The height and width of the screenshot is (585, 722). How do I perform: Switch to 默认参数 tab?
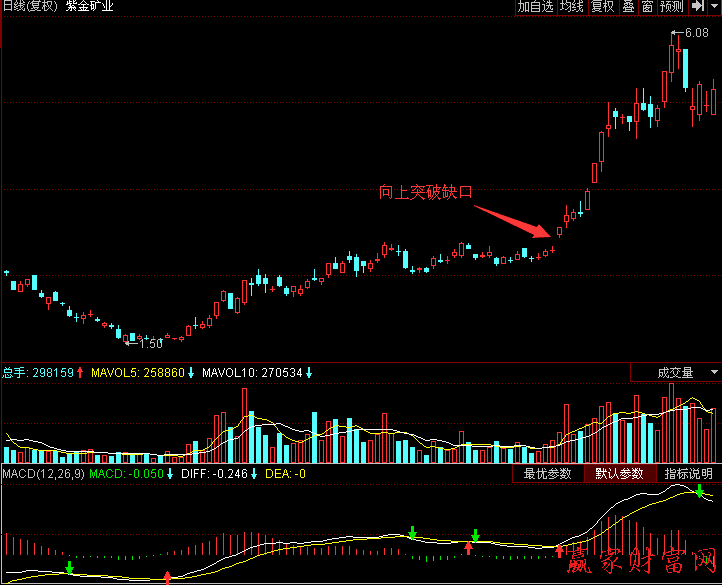coord(618,474)
